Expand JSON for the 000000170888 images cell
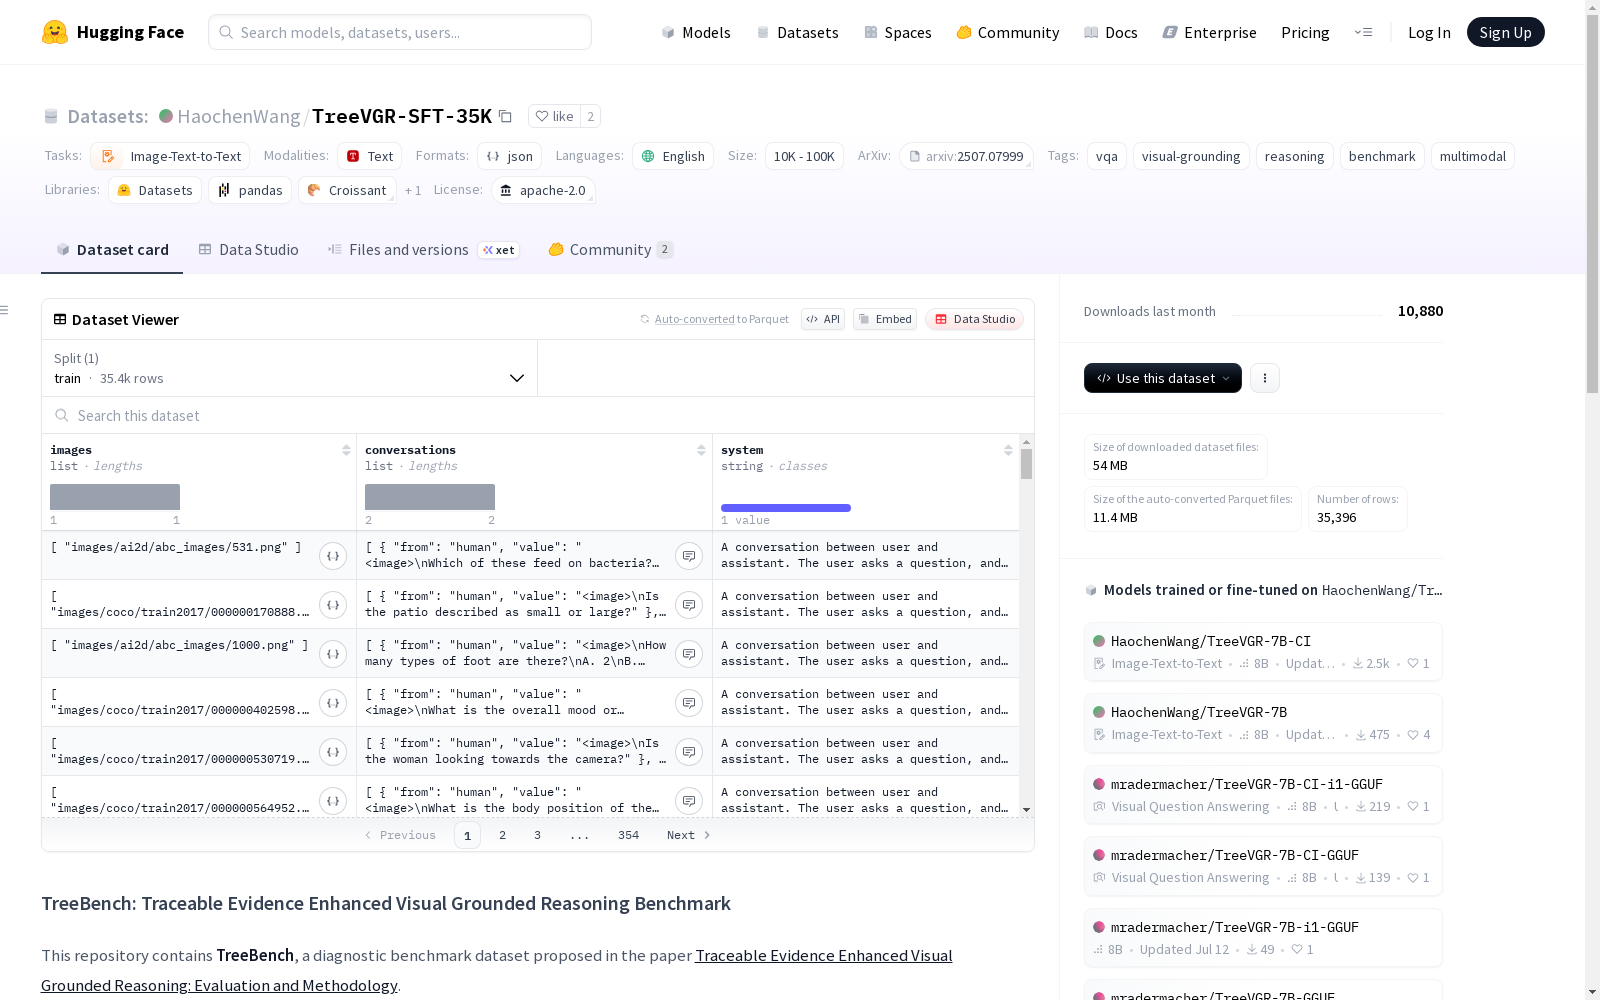This screenshot has height=1000, width=1600. tap(333, 605)
